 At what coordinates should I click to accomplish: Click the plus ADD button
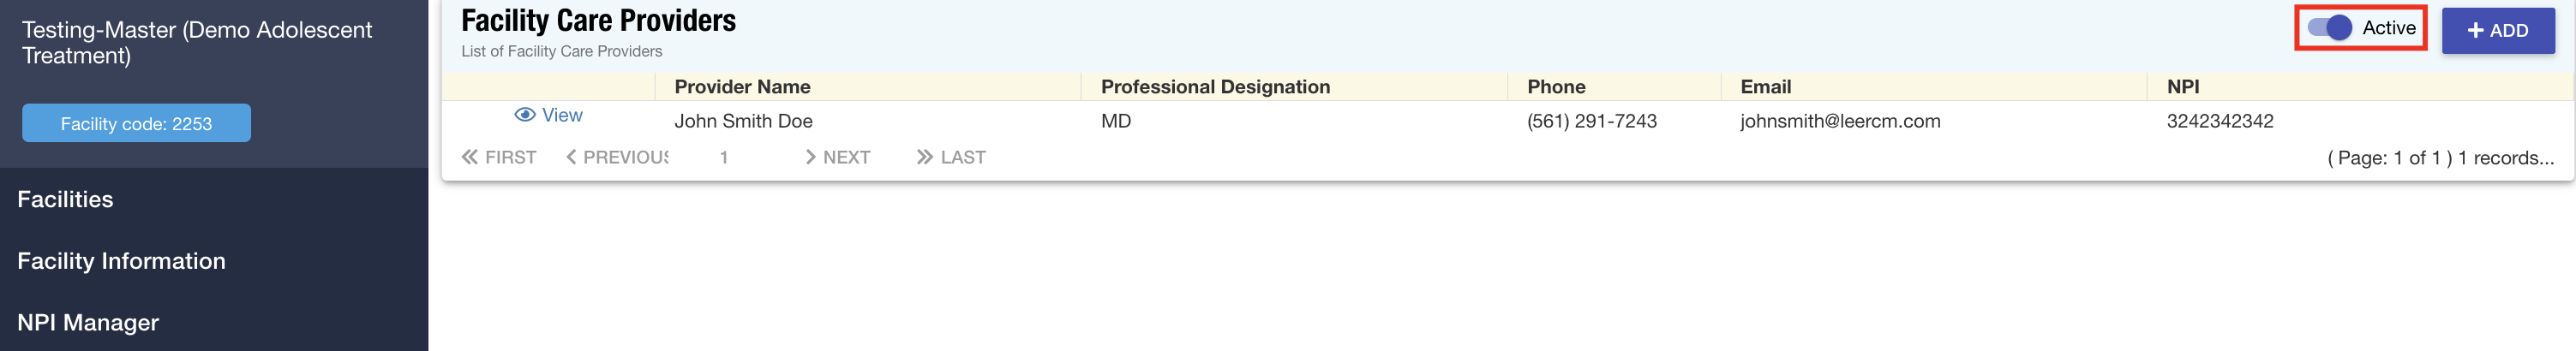tap(2497, 31)
